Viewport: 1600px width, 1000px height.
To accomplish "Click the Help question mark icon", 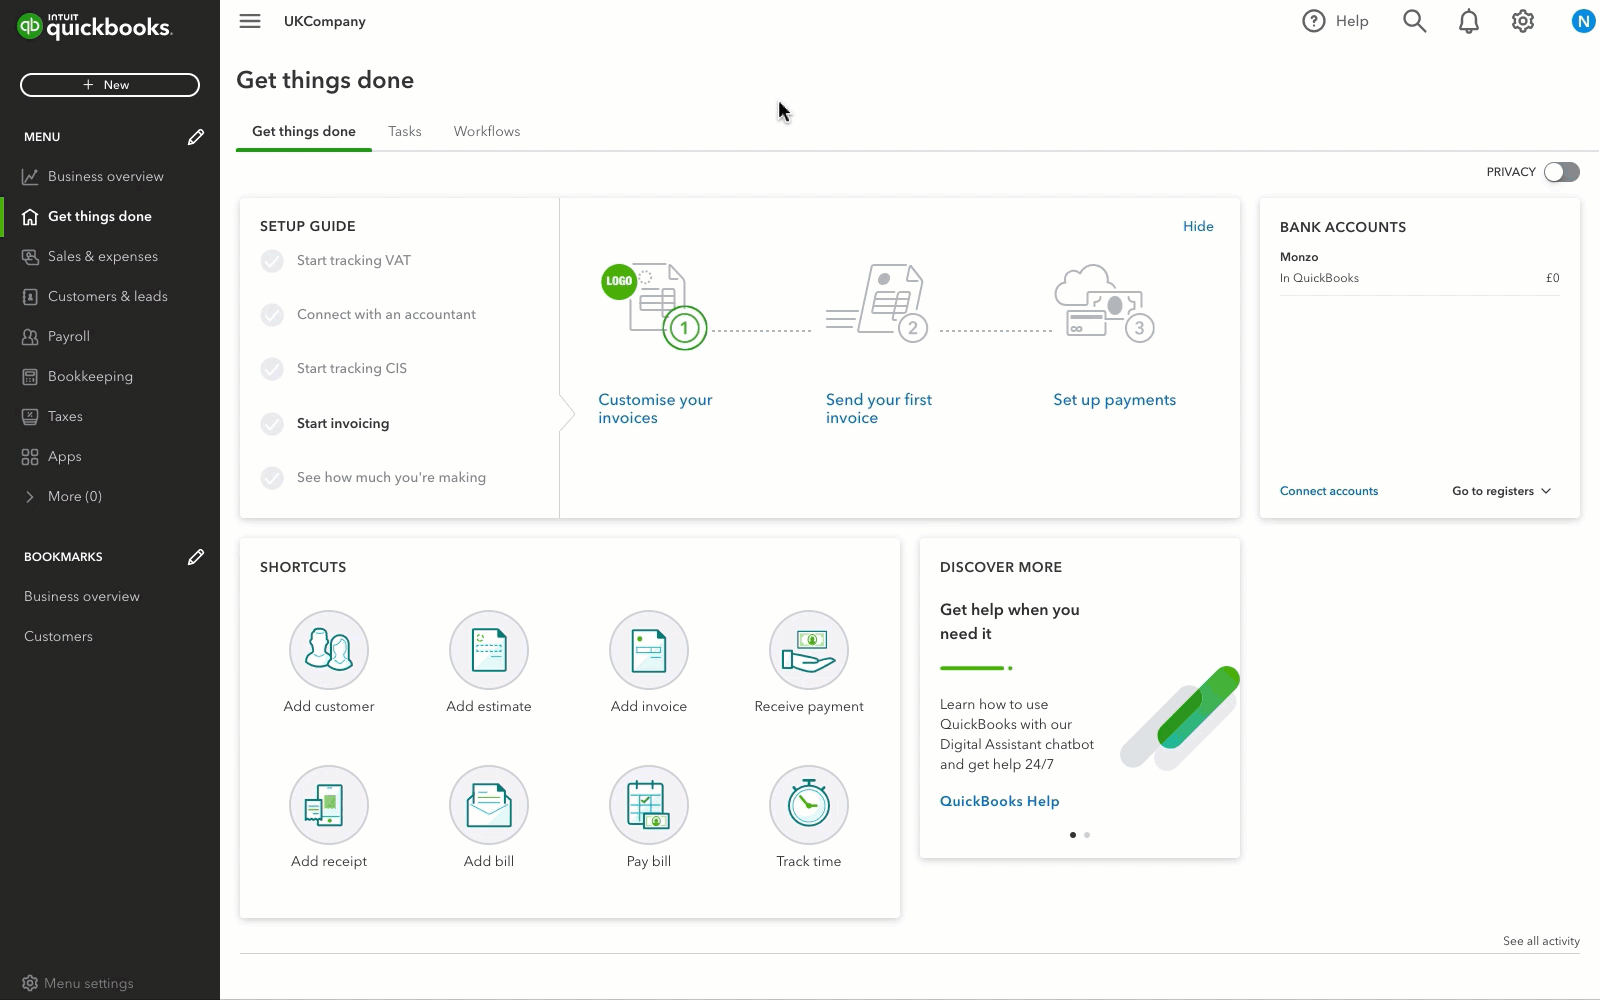I will (1313, 21).
